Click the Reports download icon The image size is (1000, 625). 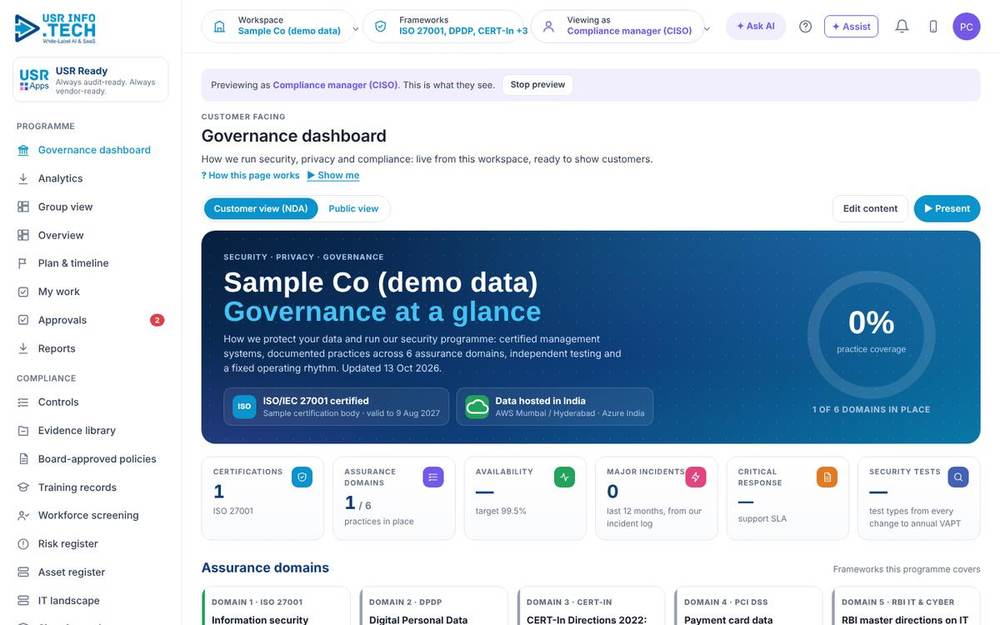tap(23, 348)
